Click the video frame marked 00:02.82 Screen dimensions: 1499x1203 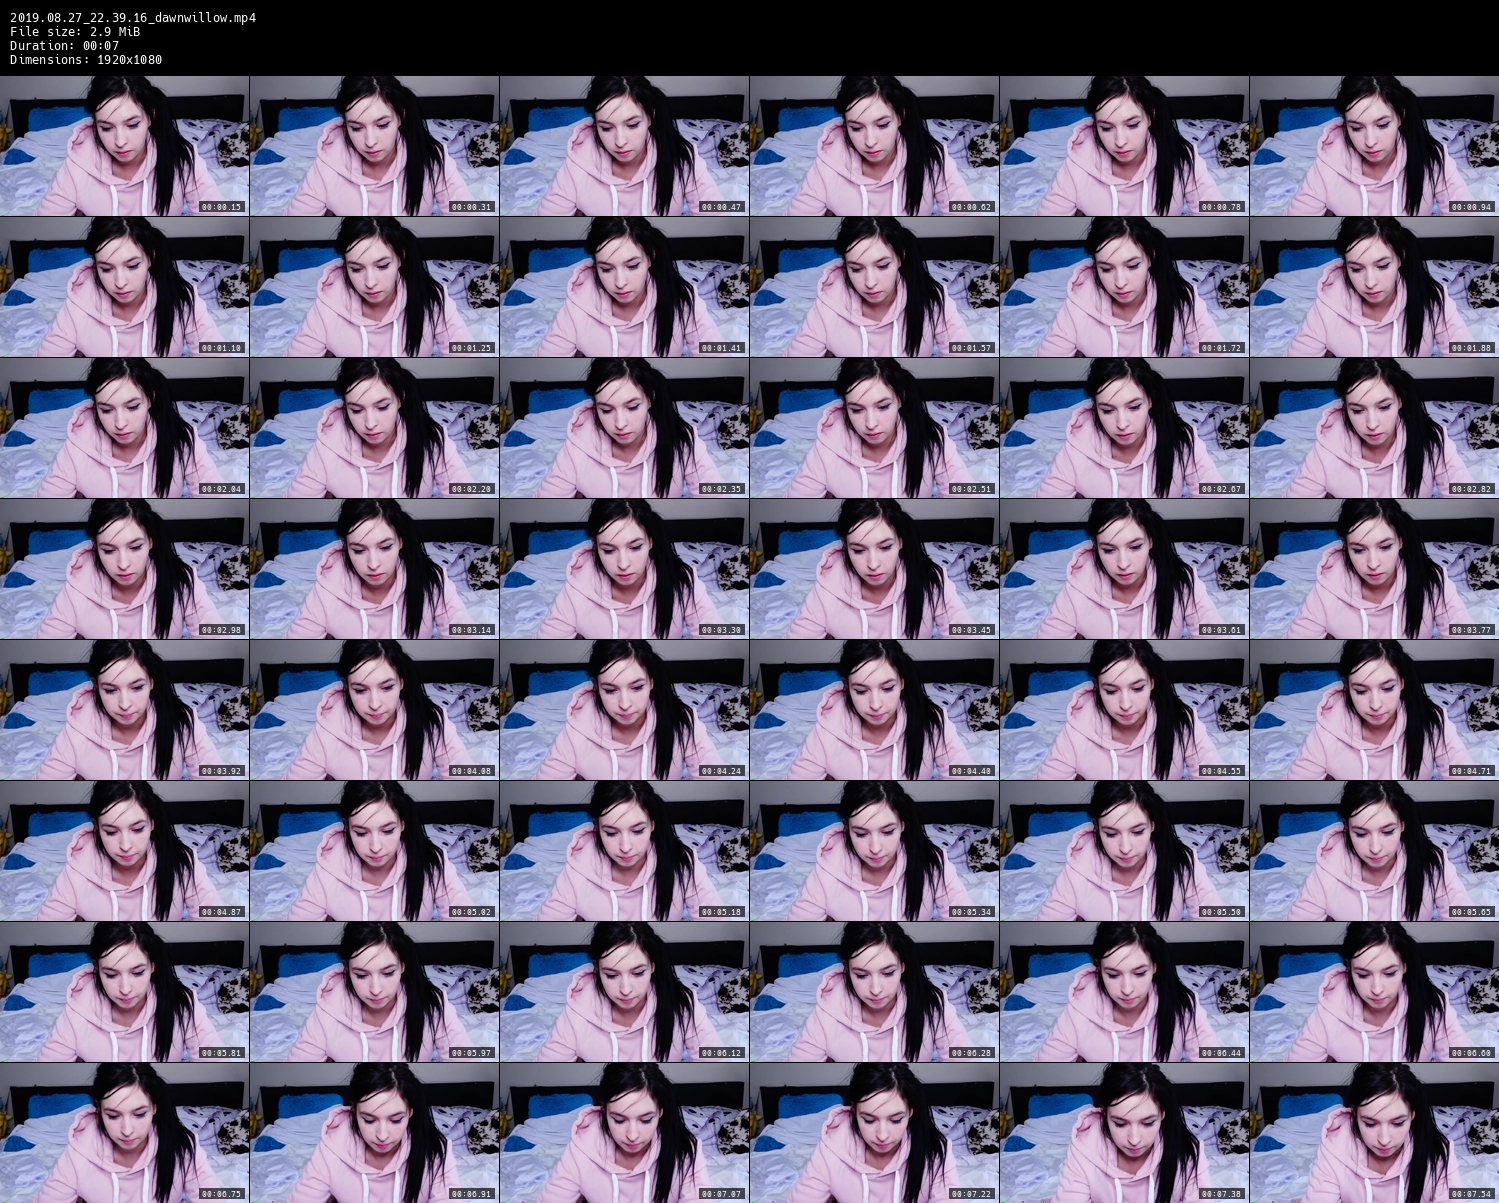tap(1374, 428)
